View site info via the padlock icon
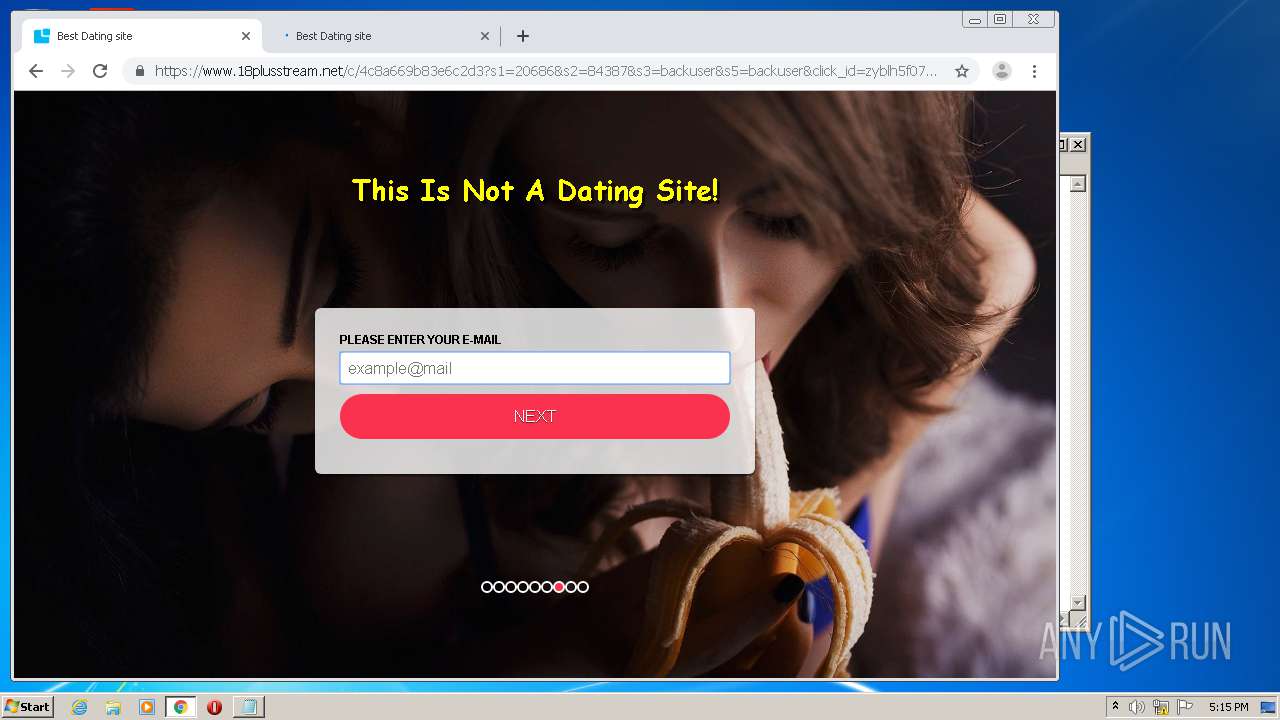 (x=140, y=71)
